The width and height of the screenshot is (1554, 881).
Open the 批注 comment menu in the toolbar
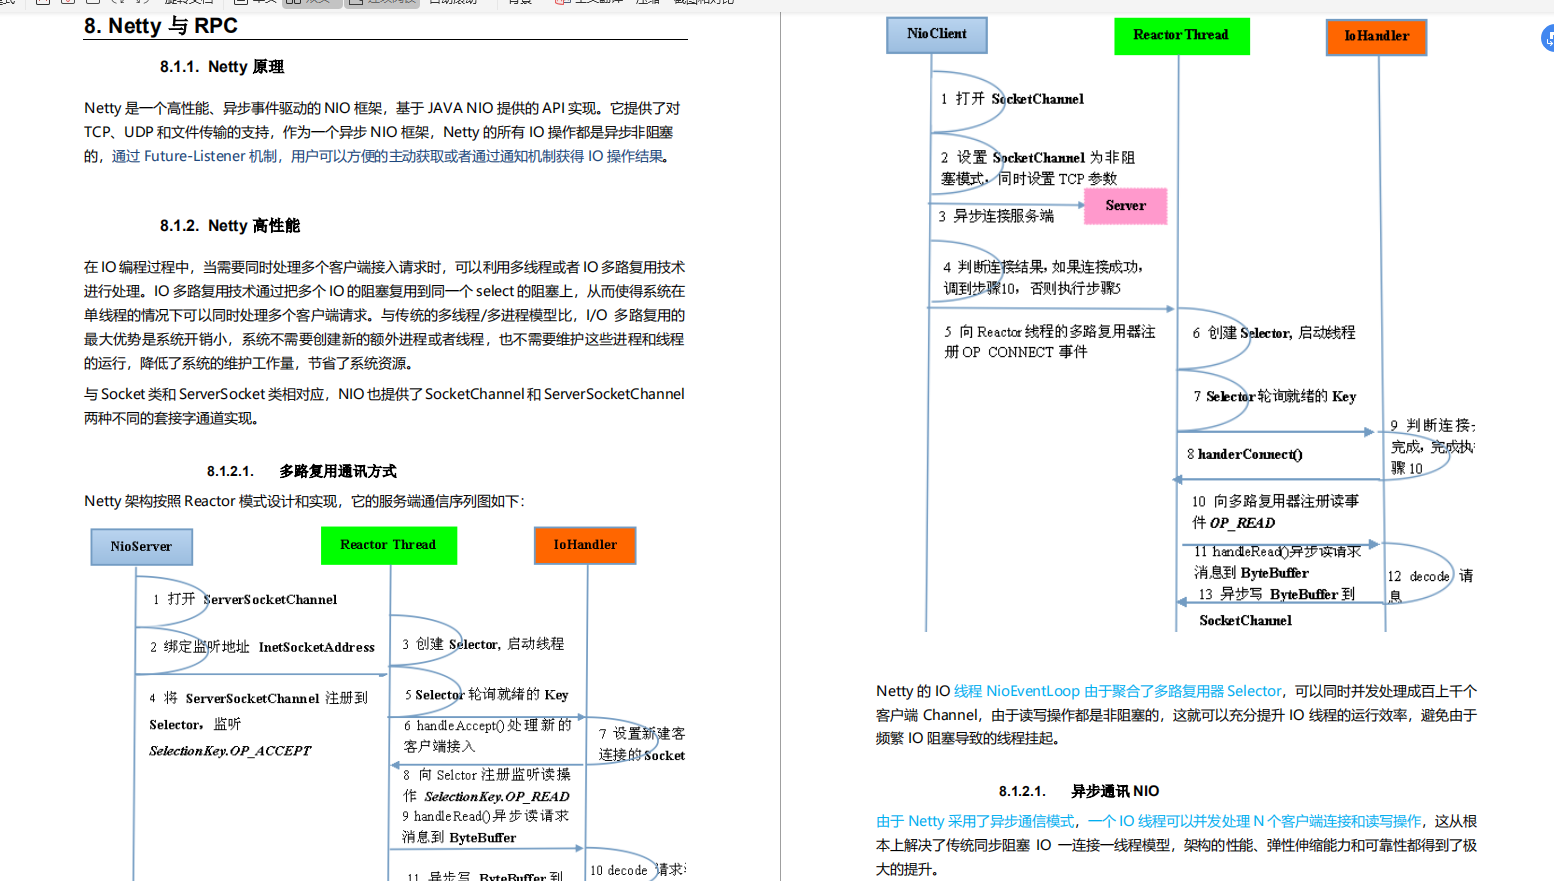click(x=646, y=5)
